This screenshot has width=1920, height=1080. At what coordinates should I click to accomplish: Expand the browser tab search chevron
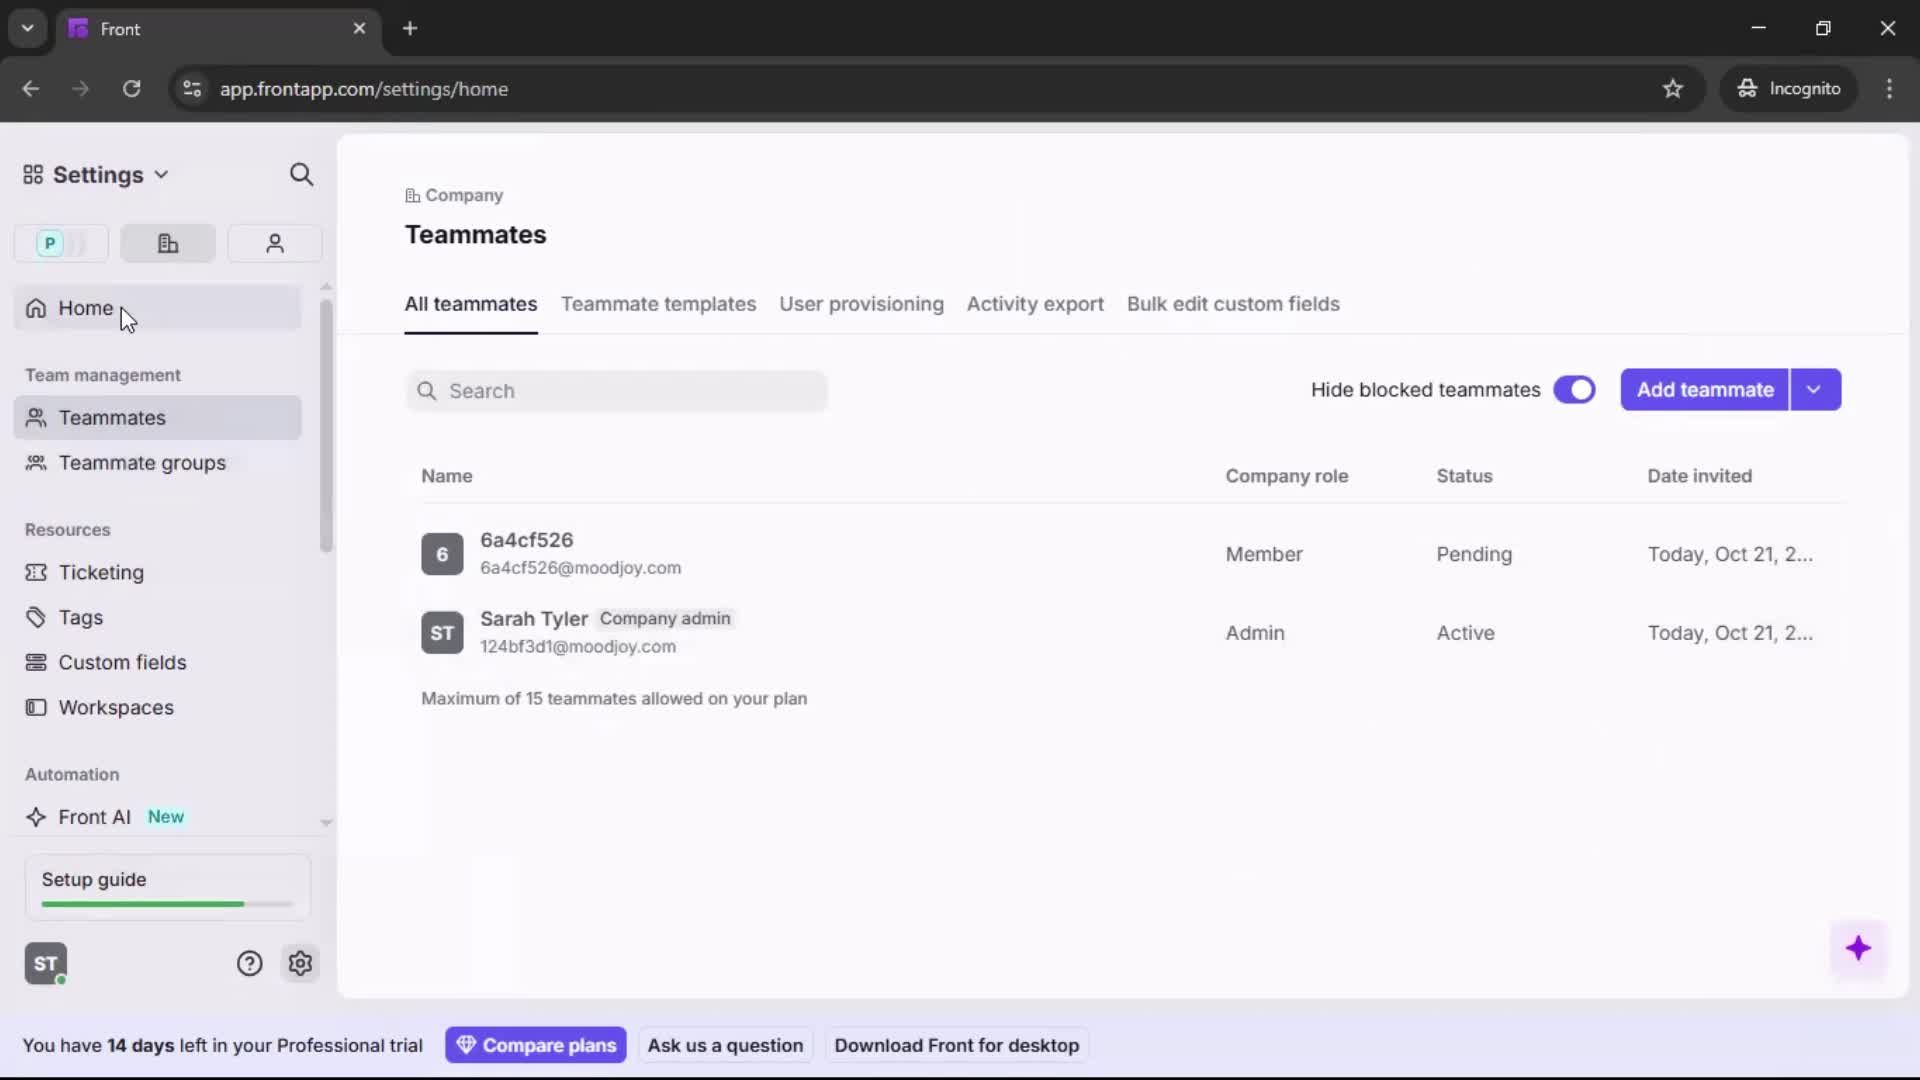[27, 28]
